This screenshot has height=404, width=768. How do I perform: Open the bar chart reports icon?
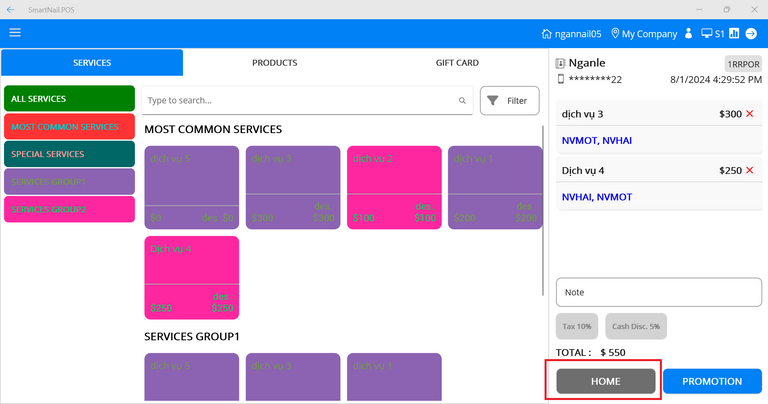(733, 34)
